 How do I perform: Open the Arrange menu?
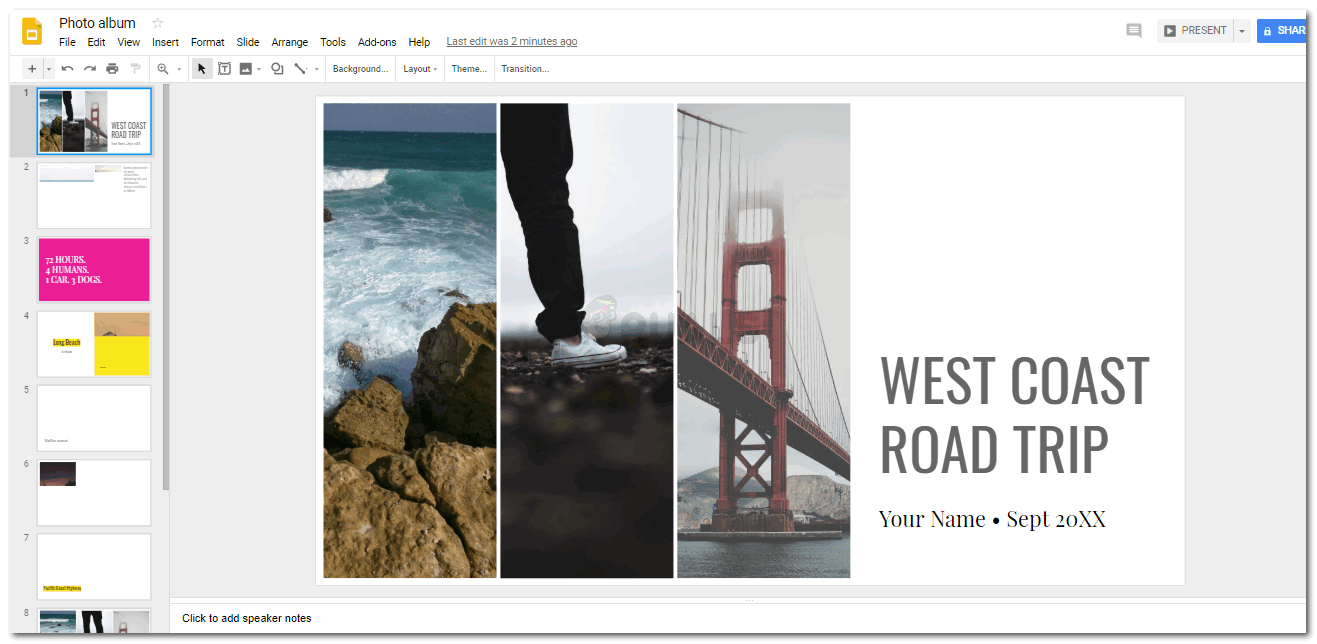tap(290, 42)
